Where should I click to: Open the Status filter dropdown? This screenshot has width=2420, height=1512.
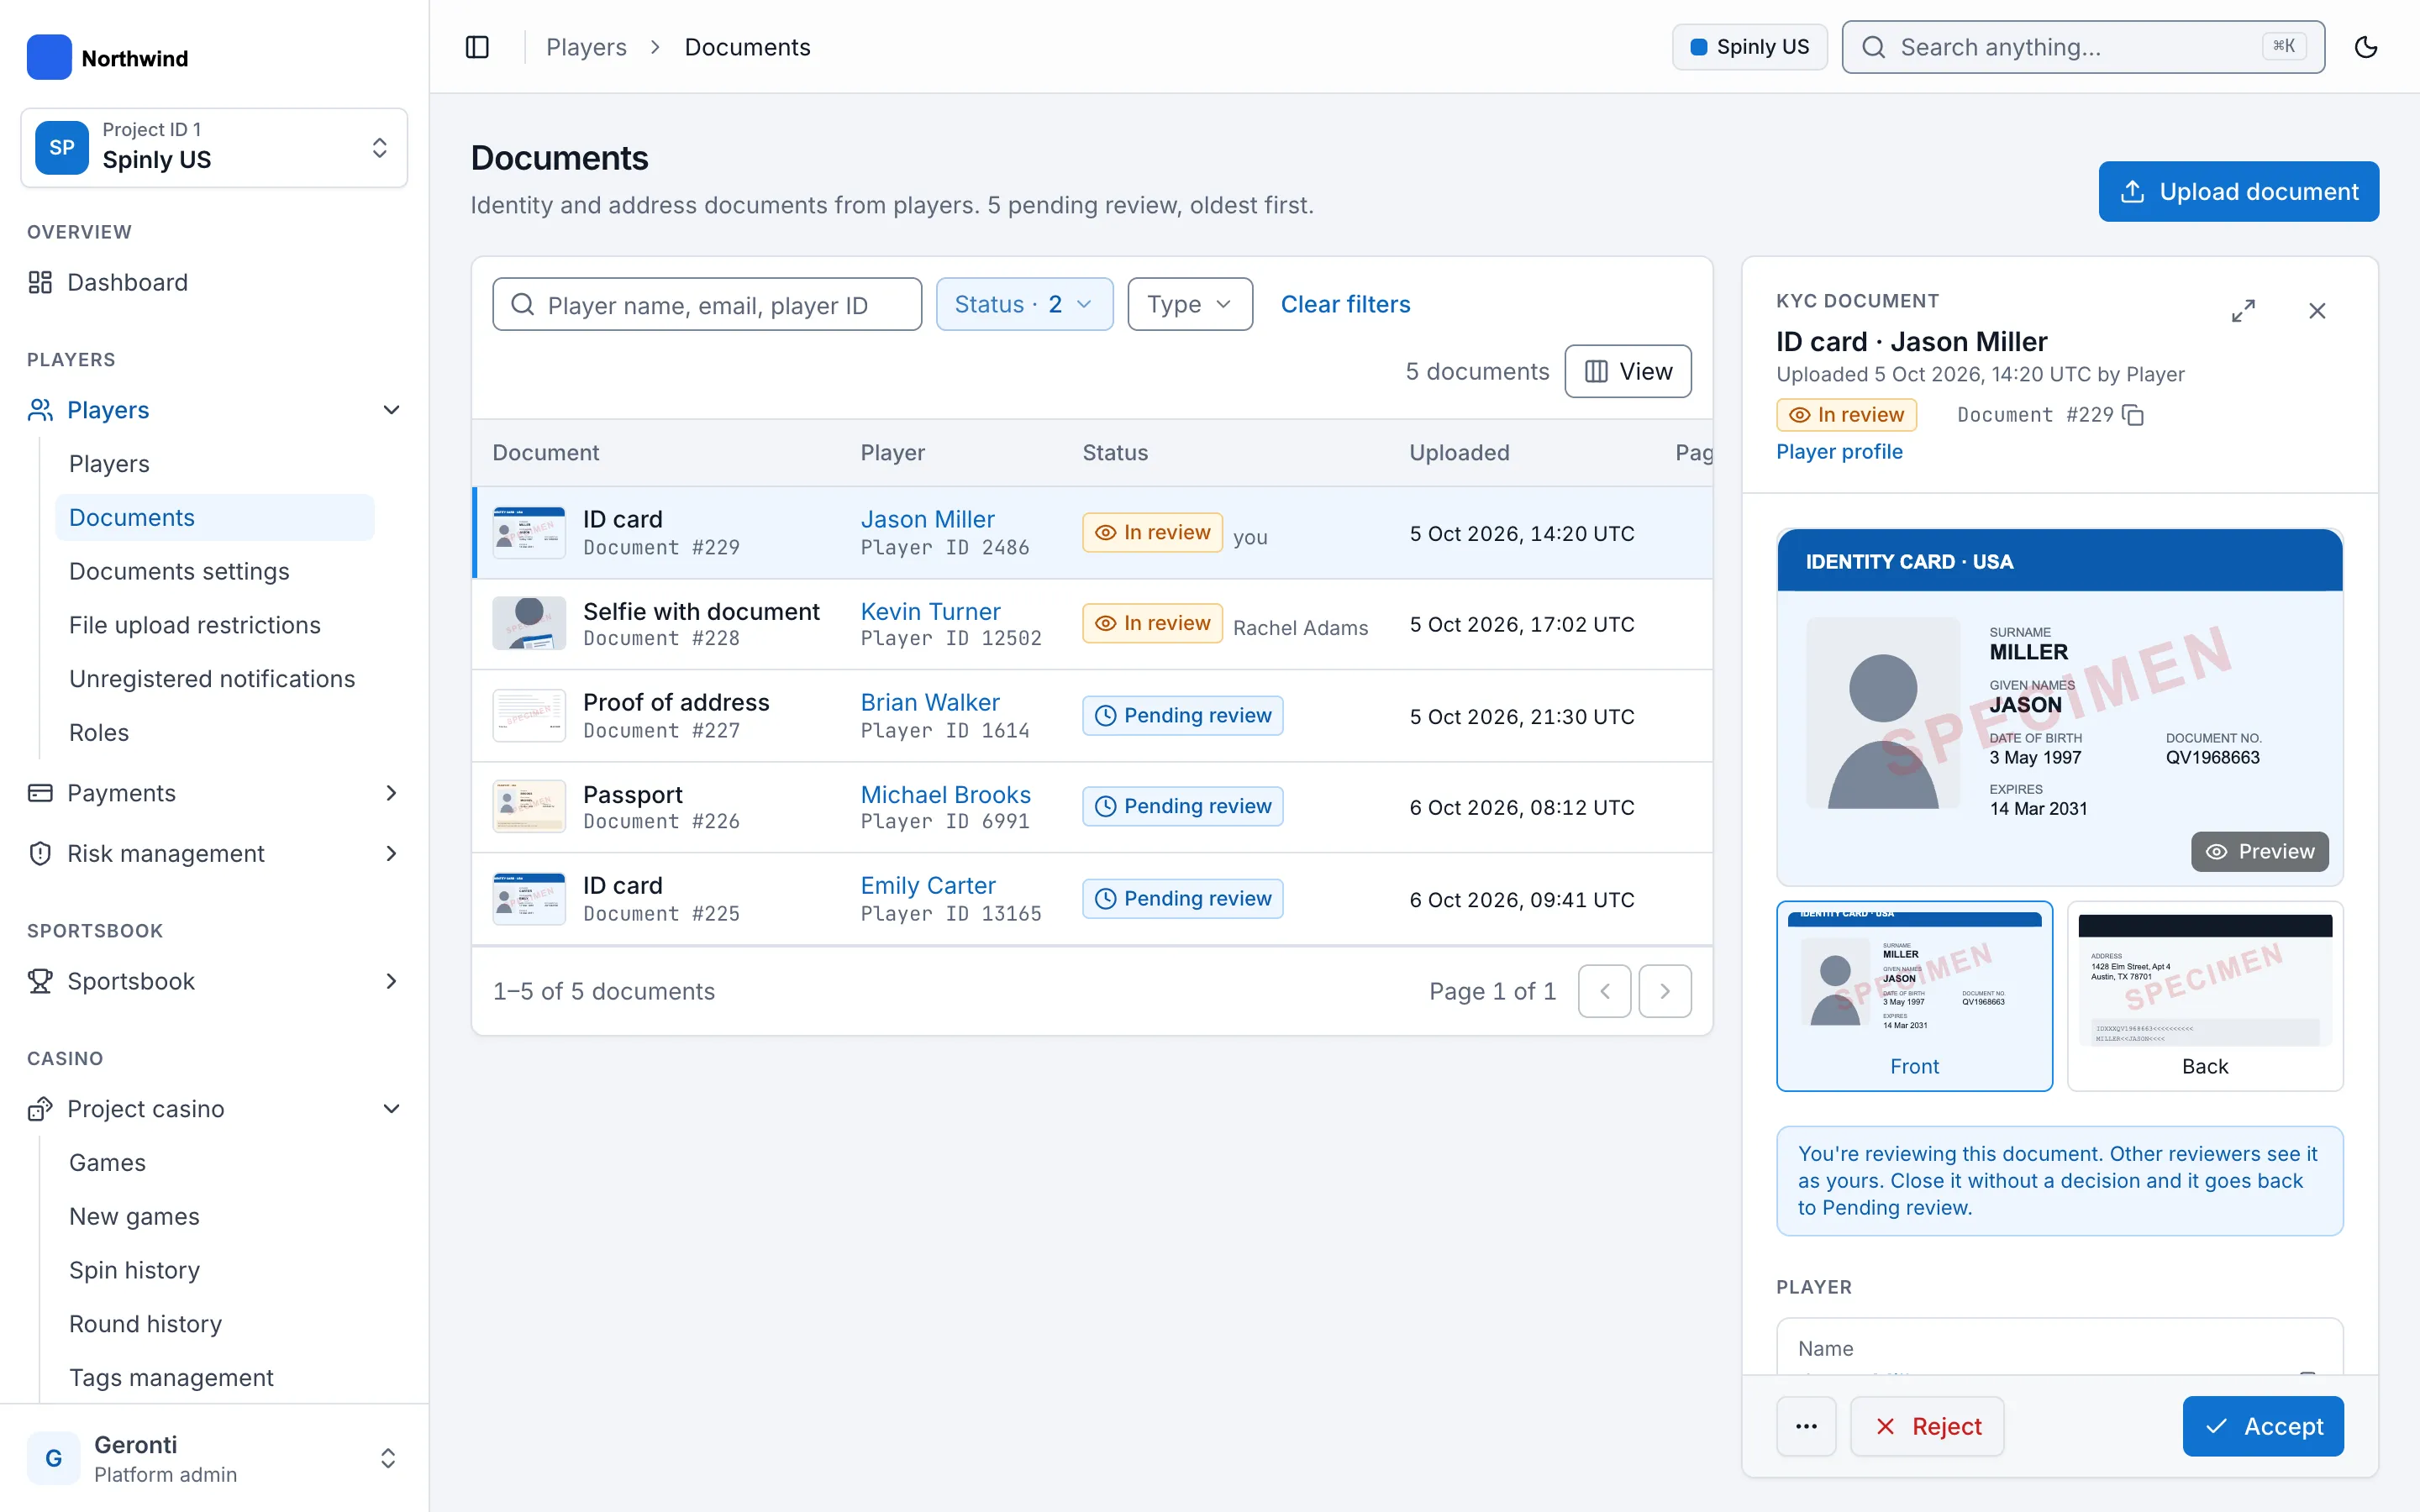1024,304
